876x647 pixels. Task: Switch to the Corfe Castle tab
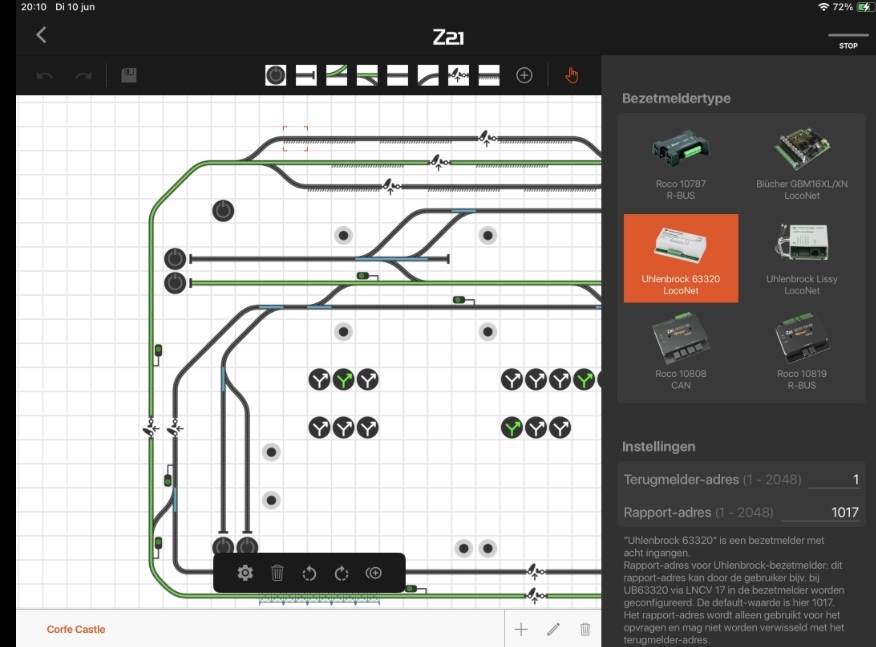pos(76,629)
